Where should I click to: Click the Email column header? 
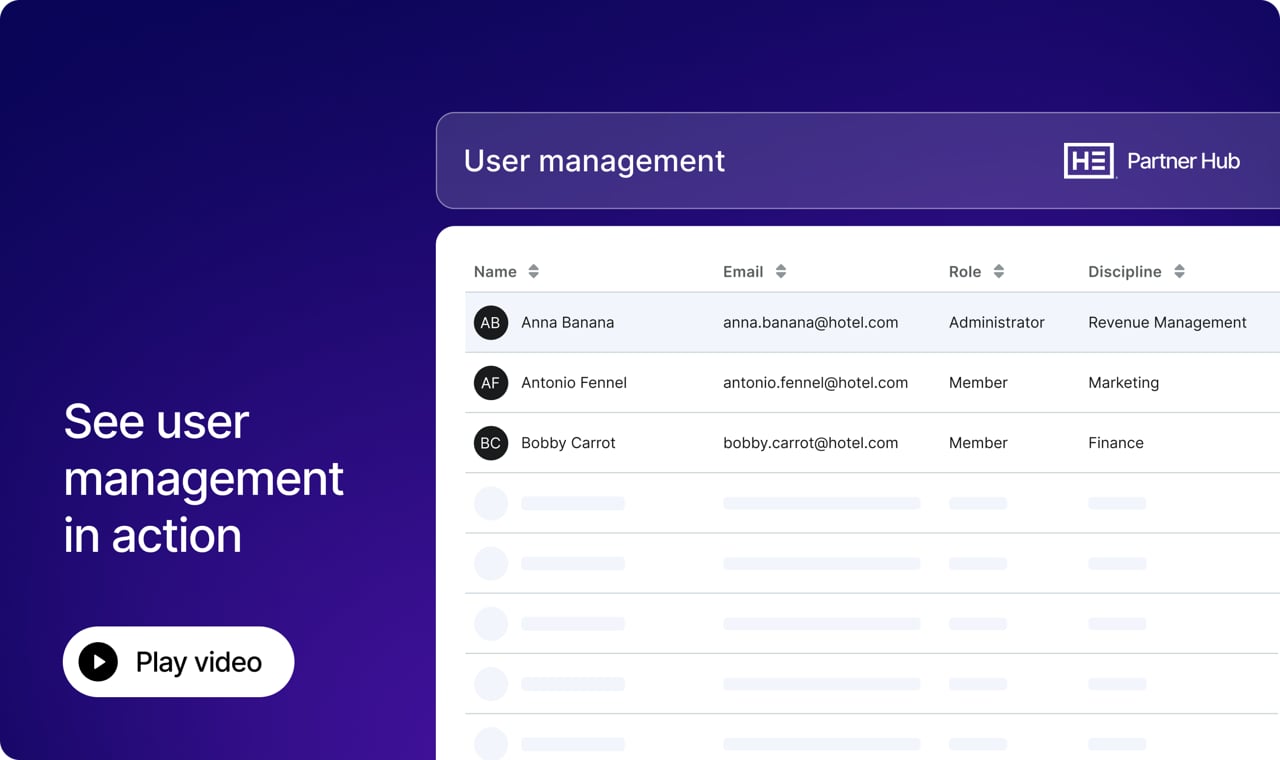[x=743, y=272]
